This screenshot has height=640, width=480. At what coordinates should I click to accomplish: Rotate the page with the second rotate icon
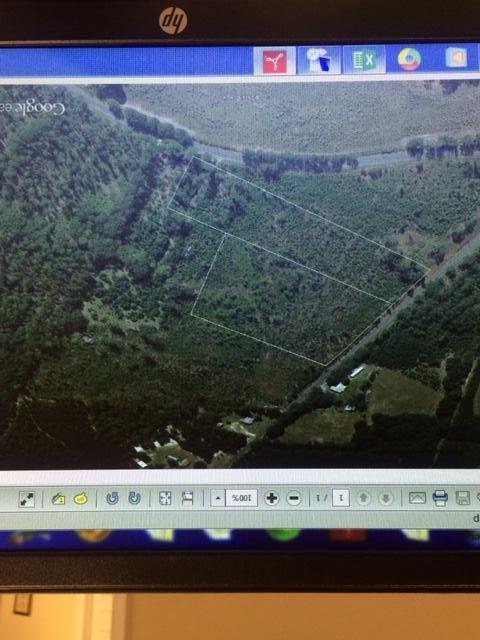tap(135, 498)
